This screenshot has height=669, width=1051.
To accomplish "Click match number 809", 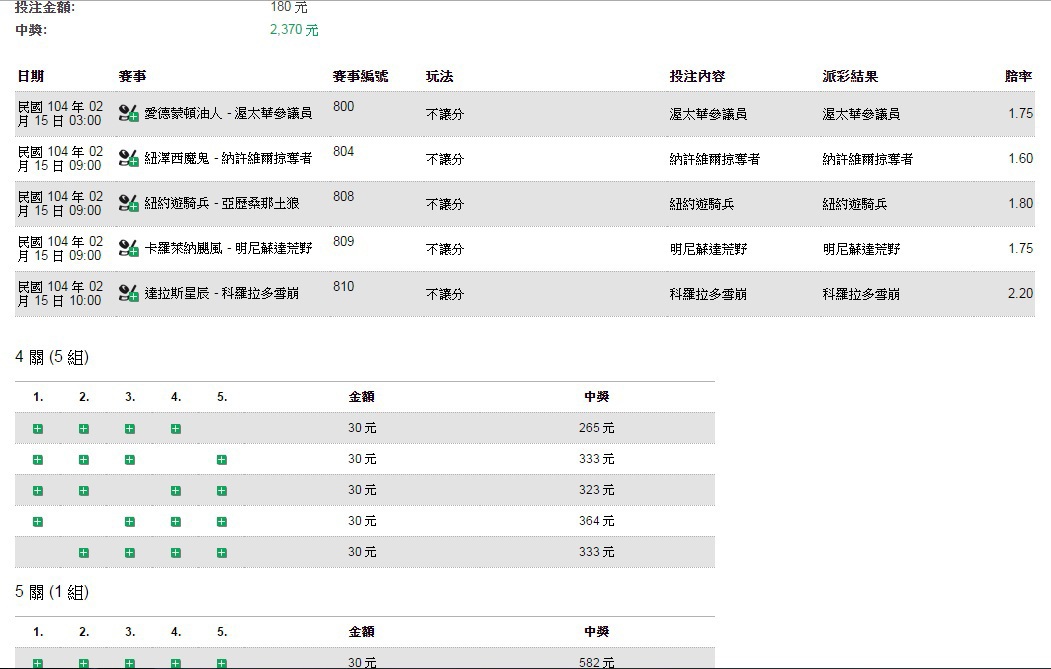I will (x=343, y=241).
